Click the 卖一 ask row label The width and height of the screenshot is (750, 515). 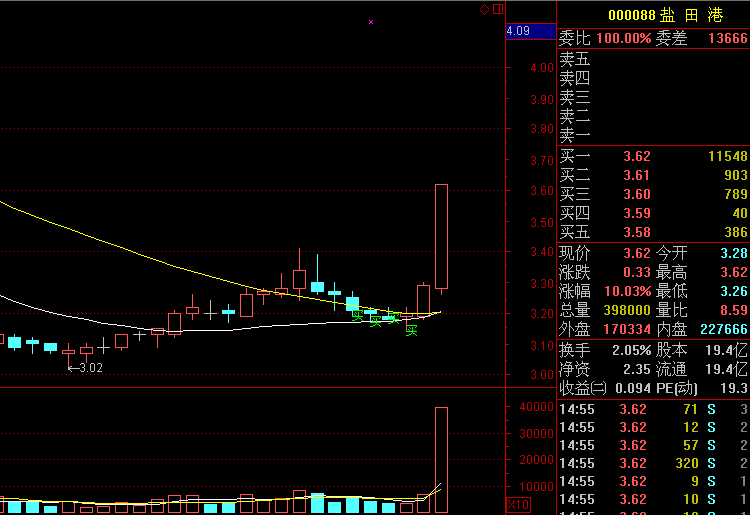click(x=574, y=136)
